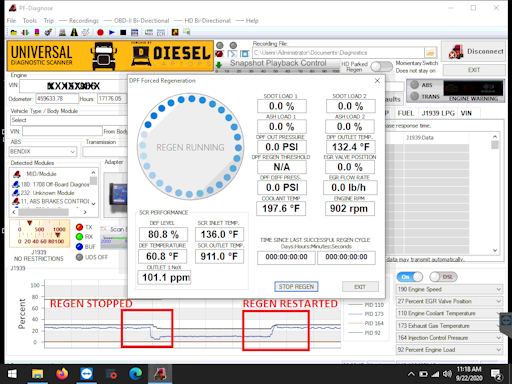This screenshot has width=512, height=384.
Task: Open the Trip menu
Action: (x=49, y=21)
